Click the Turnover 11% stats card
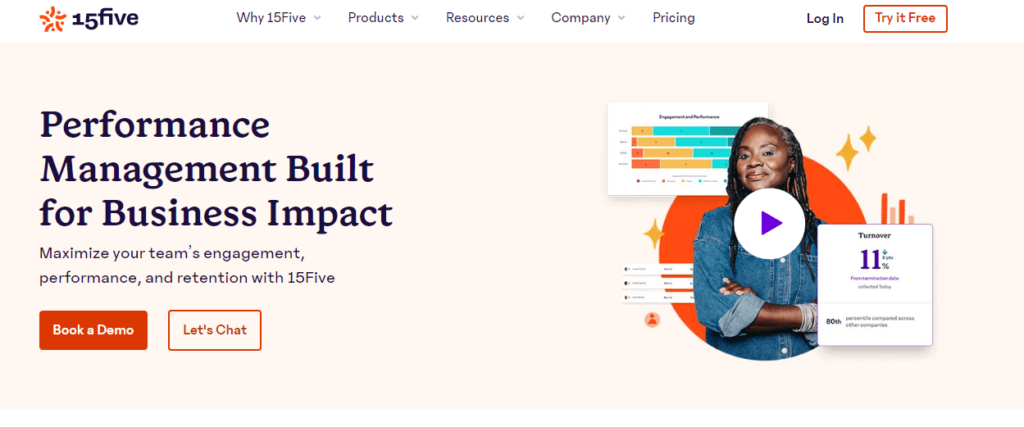The height and width of the screenshot is (427, 1024). tap(875, 262)
